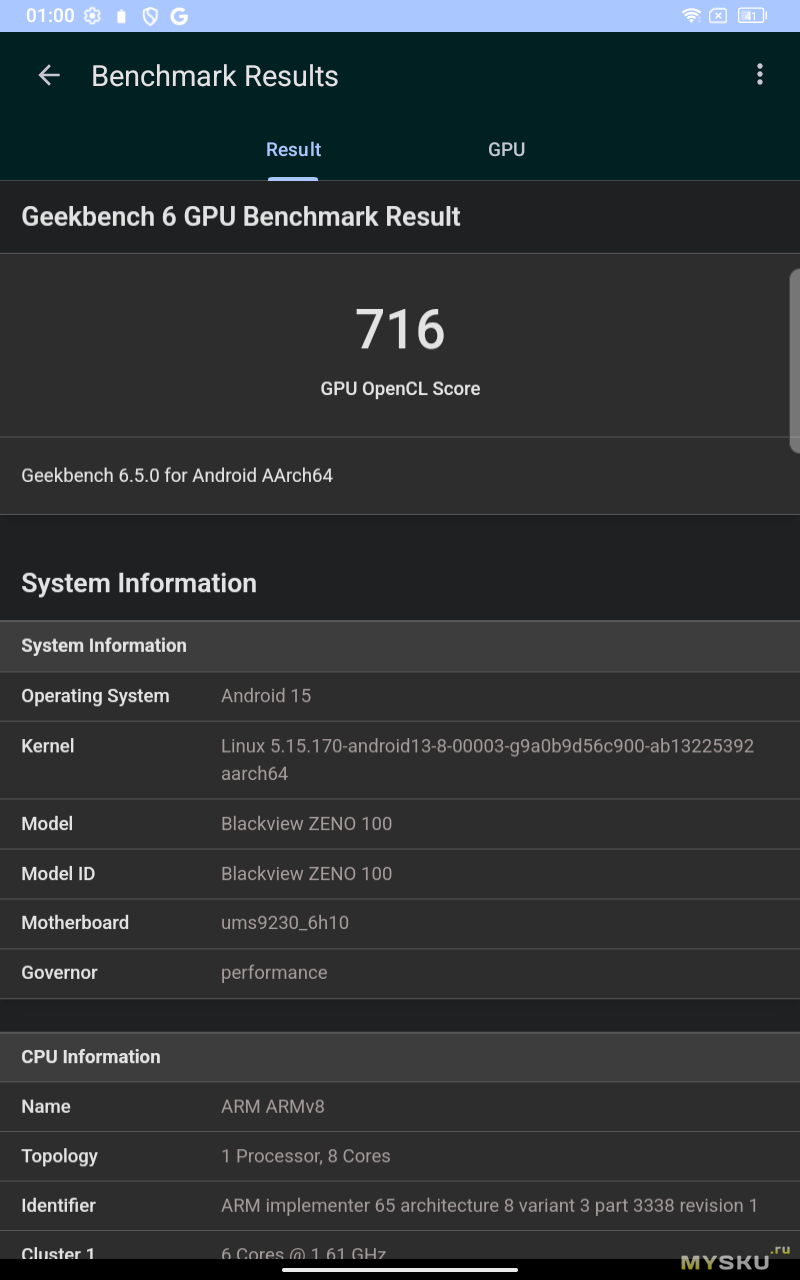Tap the Google G status icon

click(179, 16)
